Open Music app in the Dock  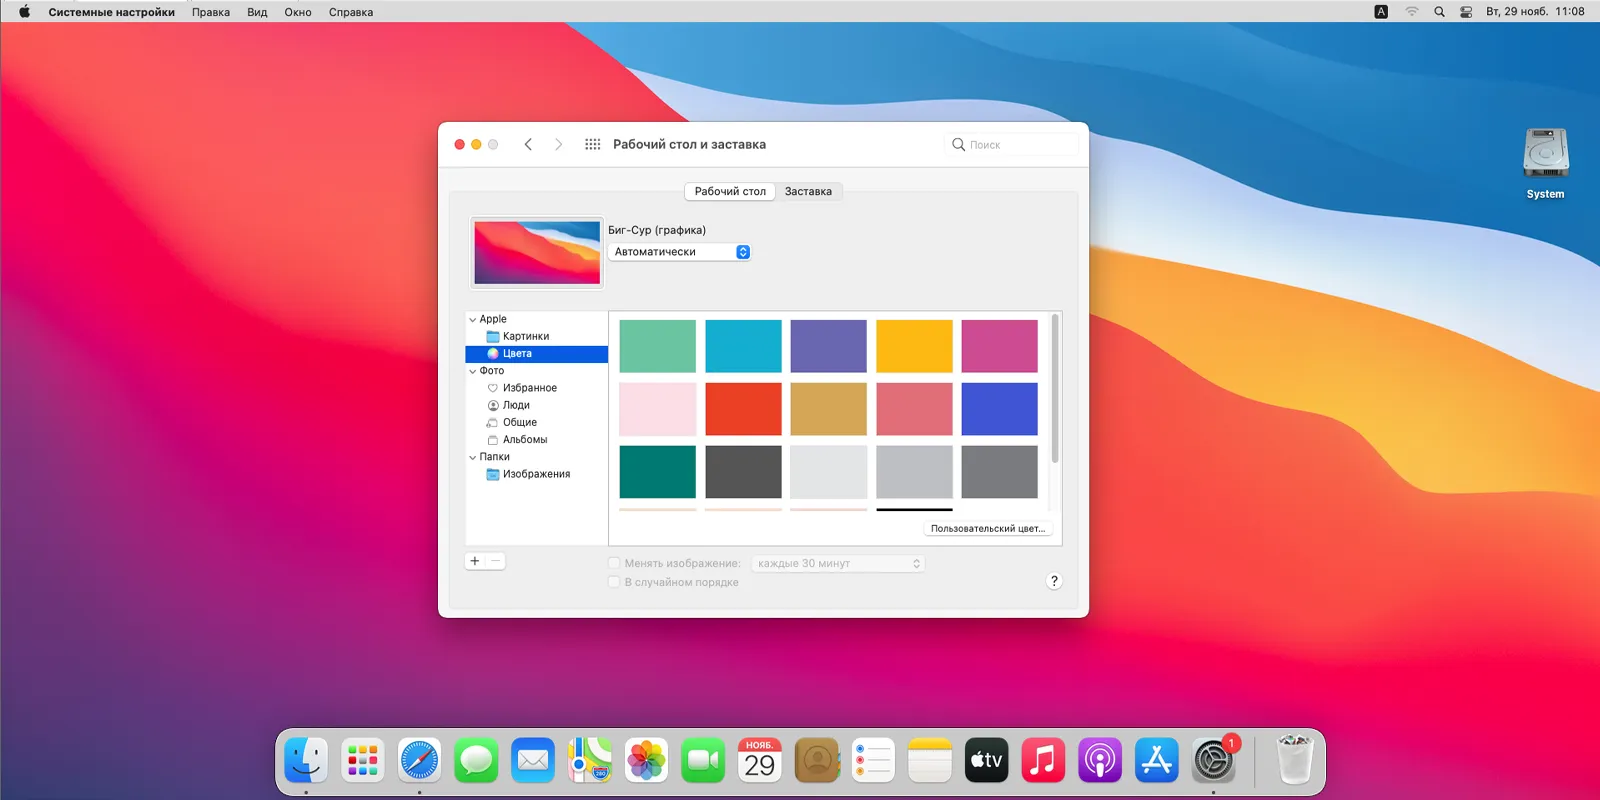pos(1043,762)
